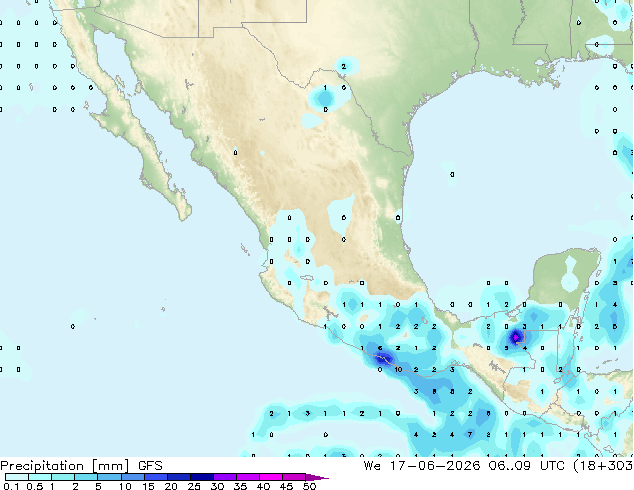
Task: Click the 1–2 mm legend color box
Action: [x=63, y=477]
